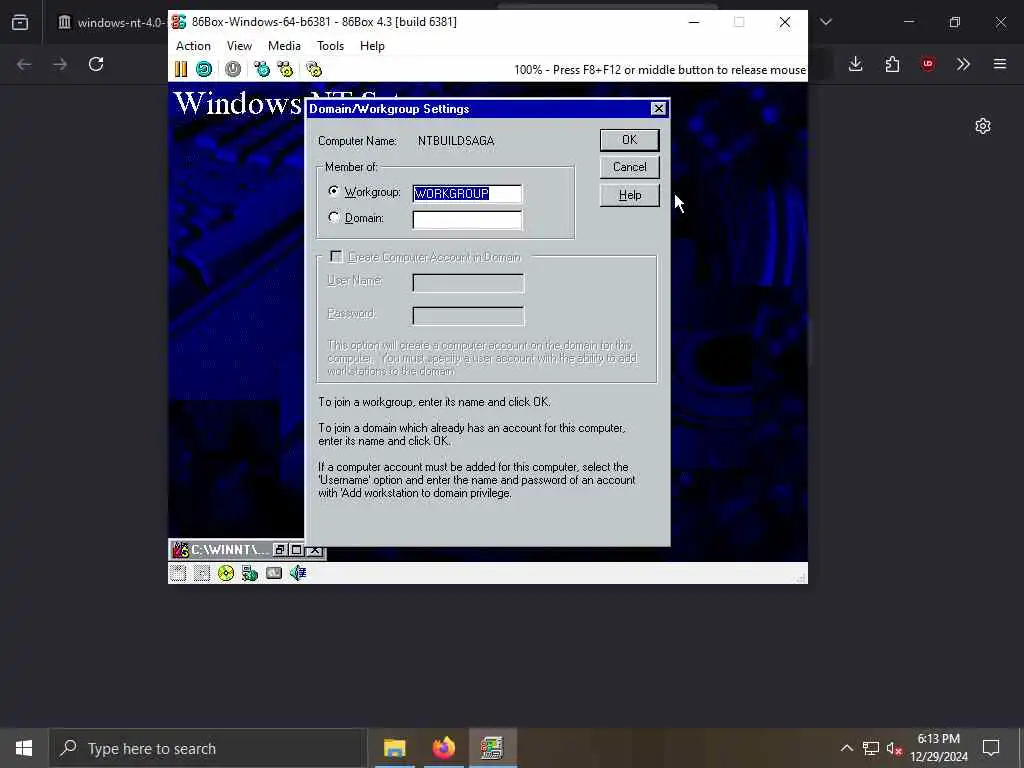Open the Firefox extensions puzzle icon

point(892,64)
